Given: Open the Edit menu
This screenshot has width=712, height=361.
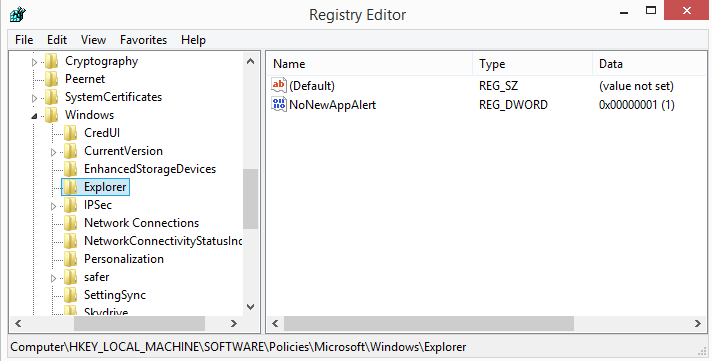Looking at the screenshot, I should tap(57, 40).
